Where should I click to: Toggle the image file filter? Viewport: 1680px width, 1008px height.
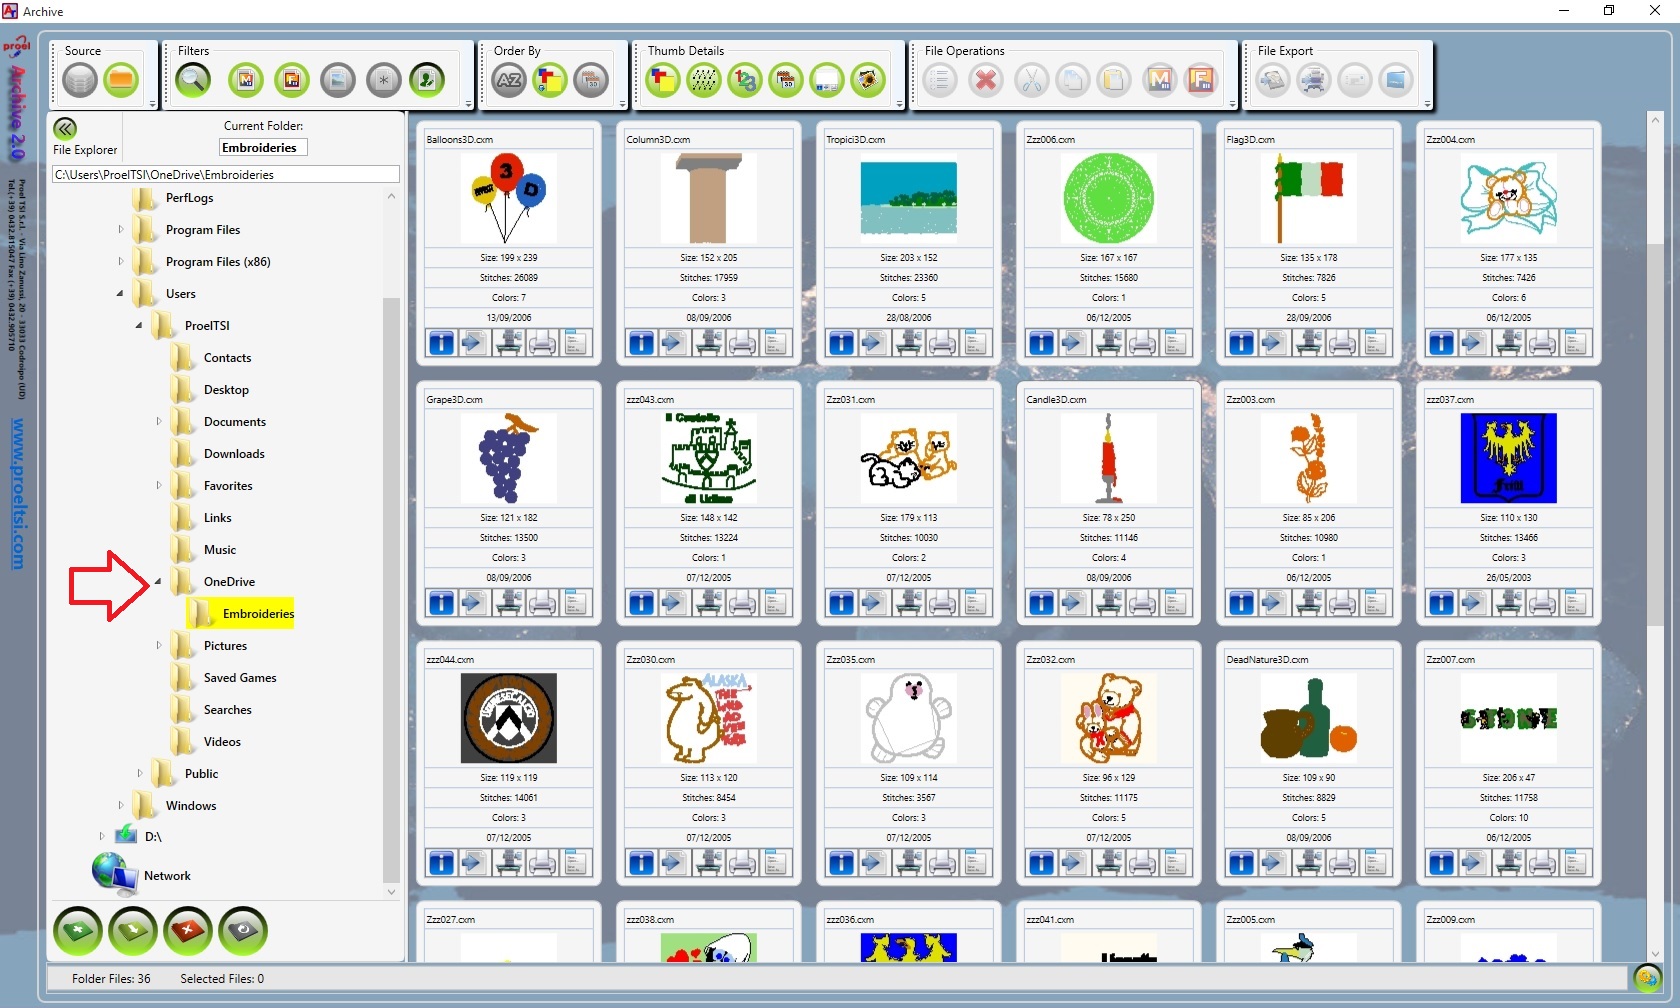click(338, 80)
